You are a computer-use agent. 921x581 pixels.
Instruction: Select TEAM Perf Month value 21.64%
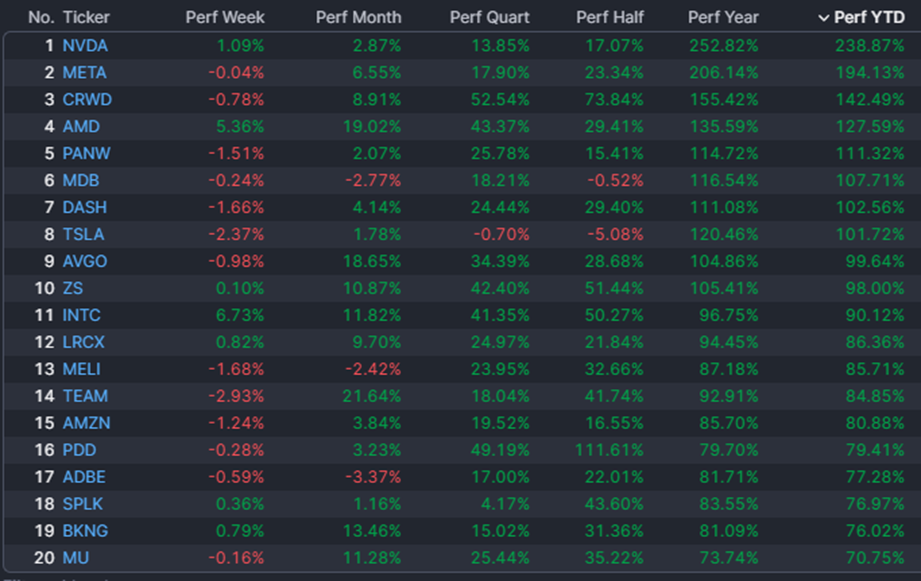(x=372, y=397)
